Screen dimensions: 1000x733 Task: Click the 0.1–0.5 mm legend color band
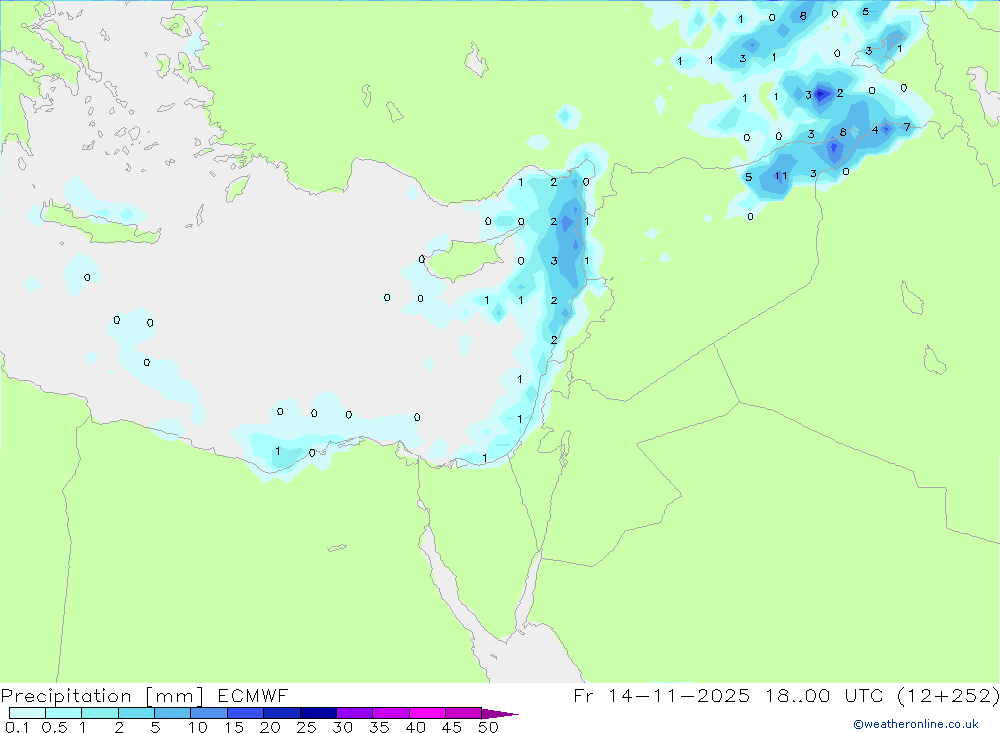pos(27,713)
